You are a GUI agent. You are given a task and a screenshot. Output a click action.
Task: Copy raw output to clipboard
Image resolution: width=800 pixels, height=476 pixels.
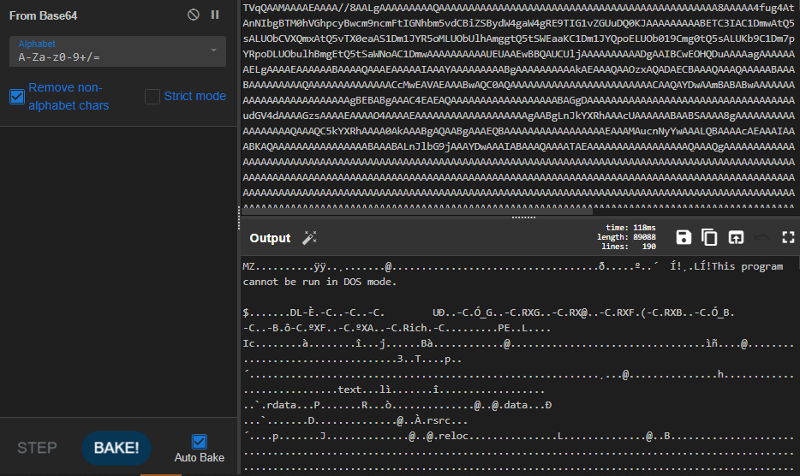click(709, 237)
